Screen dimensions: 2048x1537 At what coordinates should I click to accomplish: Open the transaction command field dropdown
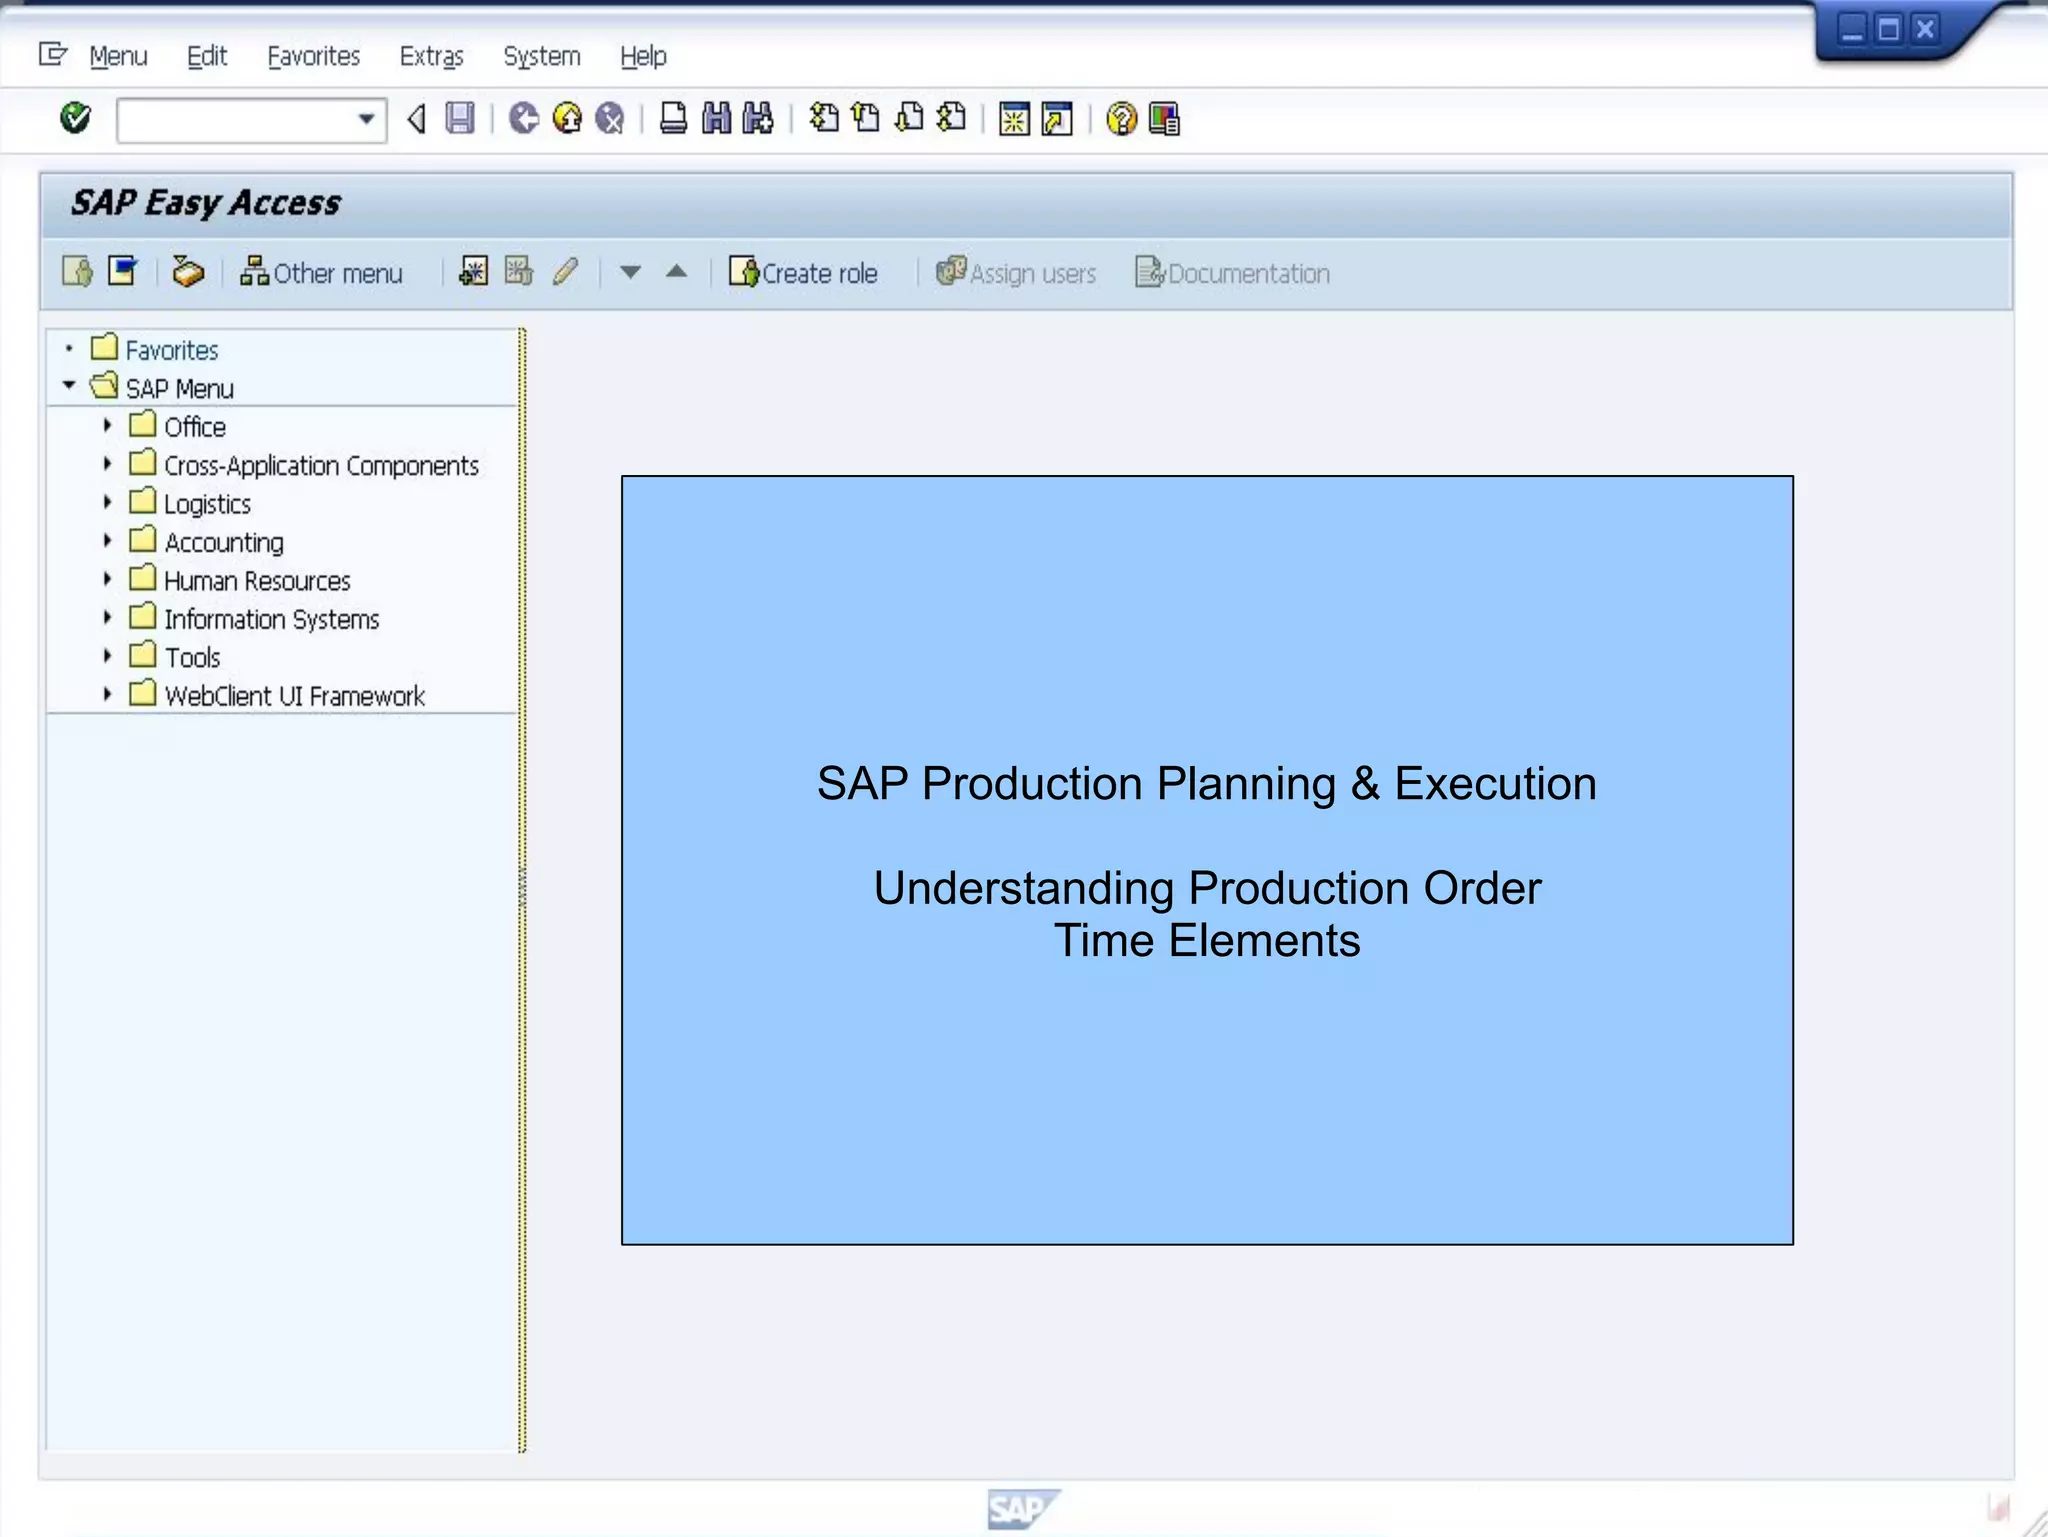pyautogui.click(x=366, y=120)
